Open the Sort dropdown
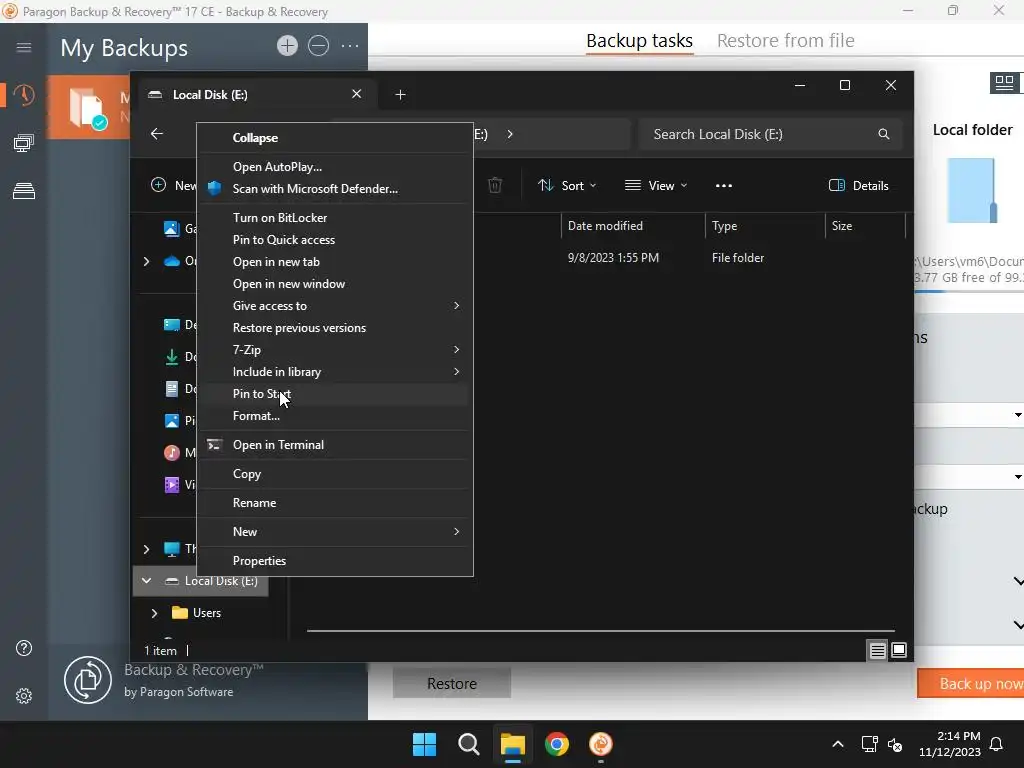The height and width of the screenshot is (768, 1024). coord(567,185)
